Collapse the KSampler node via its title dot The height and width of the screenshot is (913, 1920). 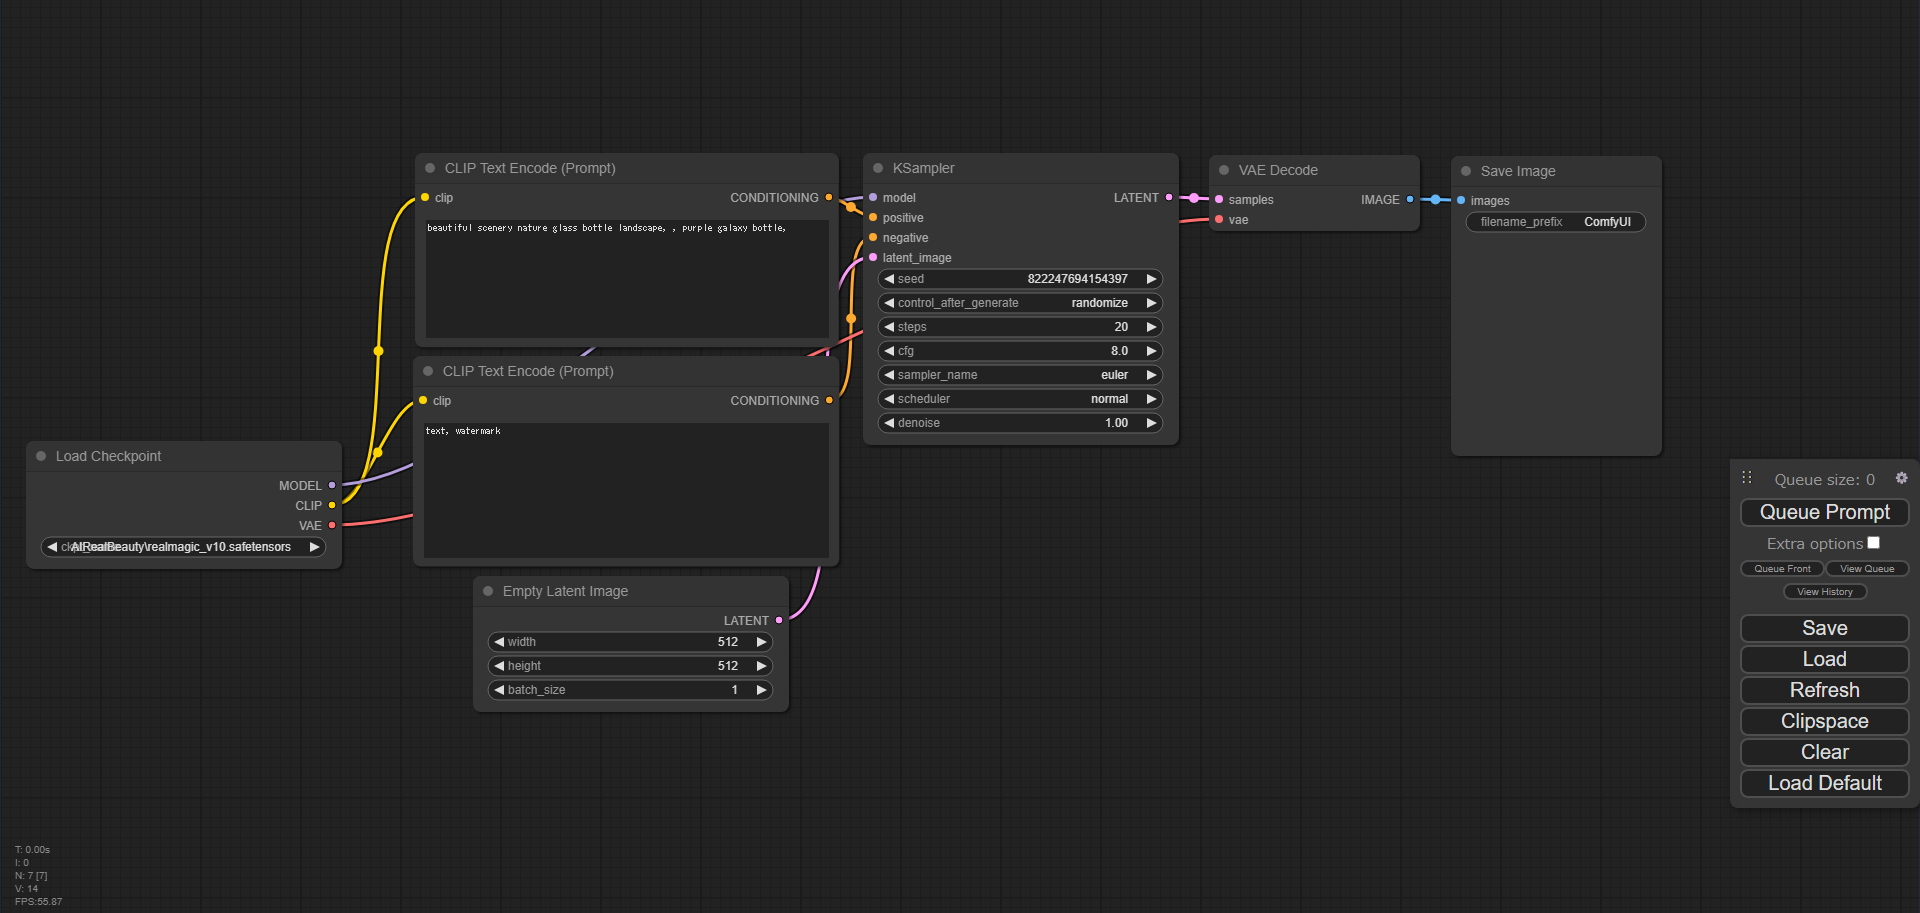pos(878,168)
